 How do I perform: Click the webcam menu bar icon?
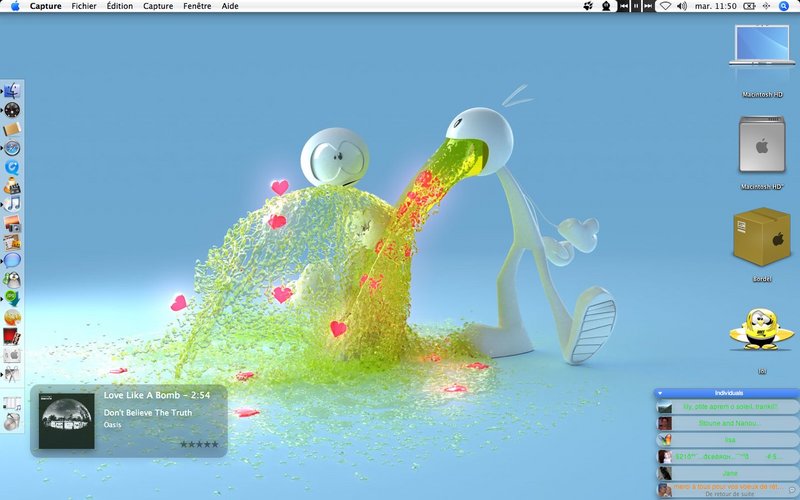point(606,6)
